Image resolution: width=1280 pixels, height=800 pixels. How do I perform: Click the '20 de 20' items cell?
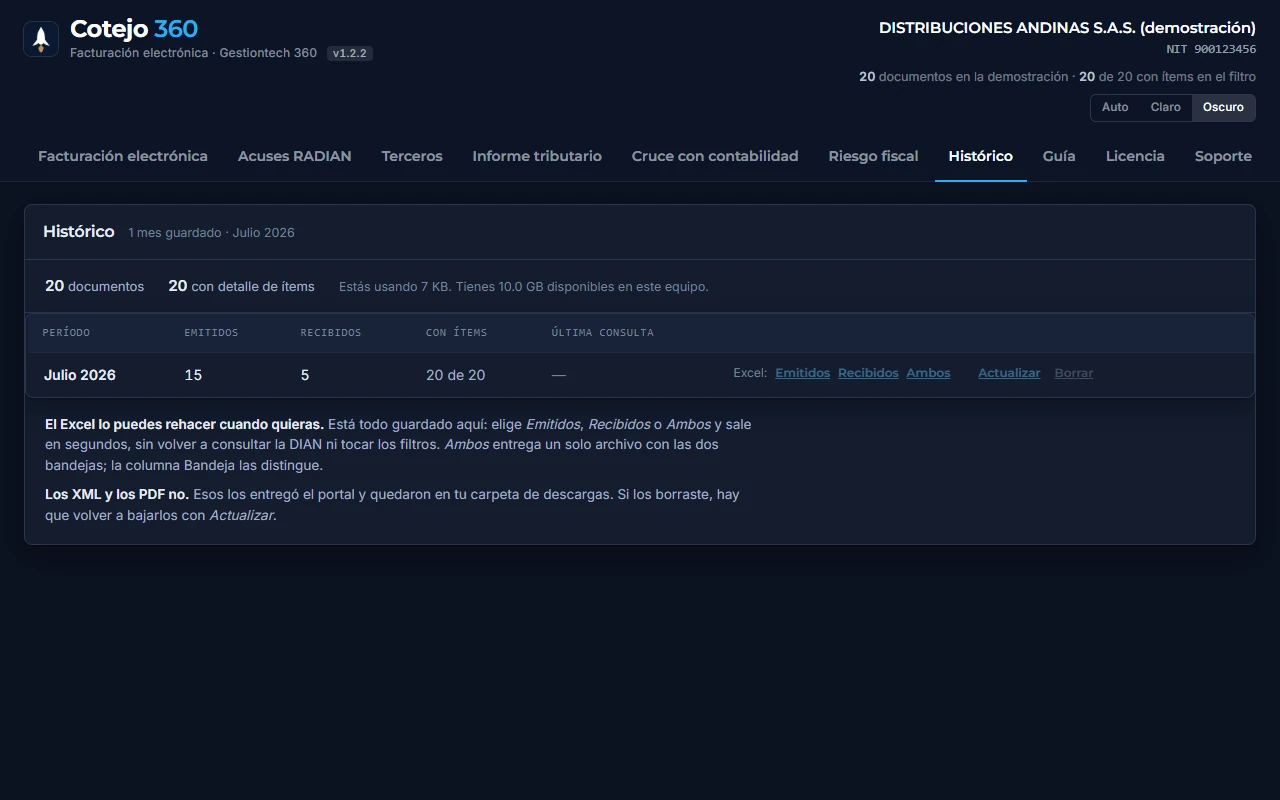(456, 375)
